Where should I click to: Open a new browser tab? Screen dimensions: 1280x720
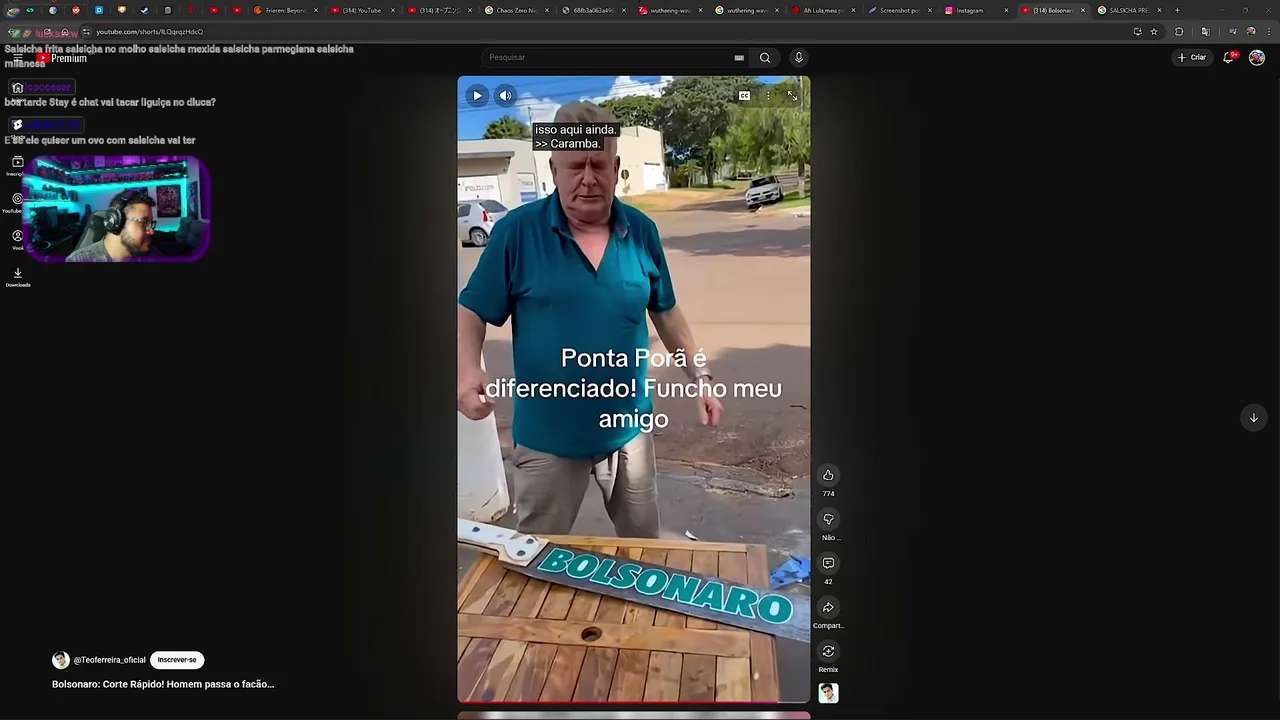tap(1177, 10)
